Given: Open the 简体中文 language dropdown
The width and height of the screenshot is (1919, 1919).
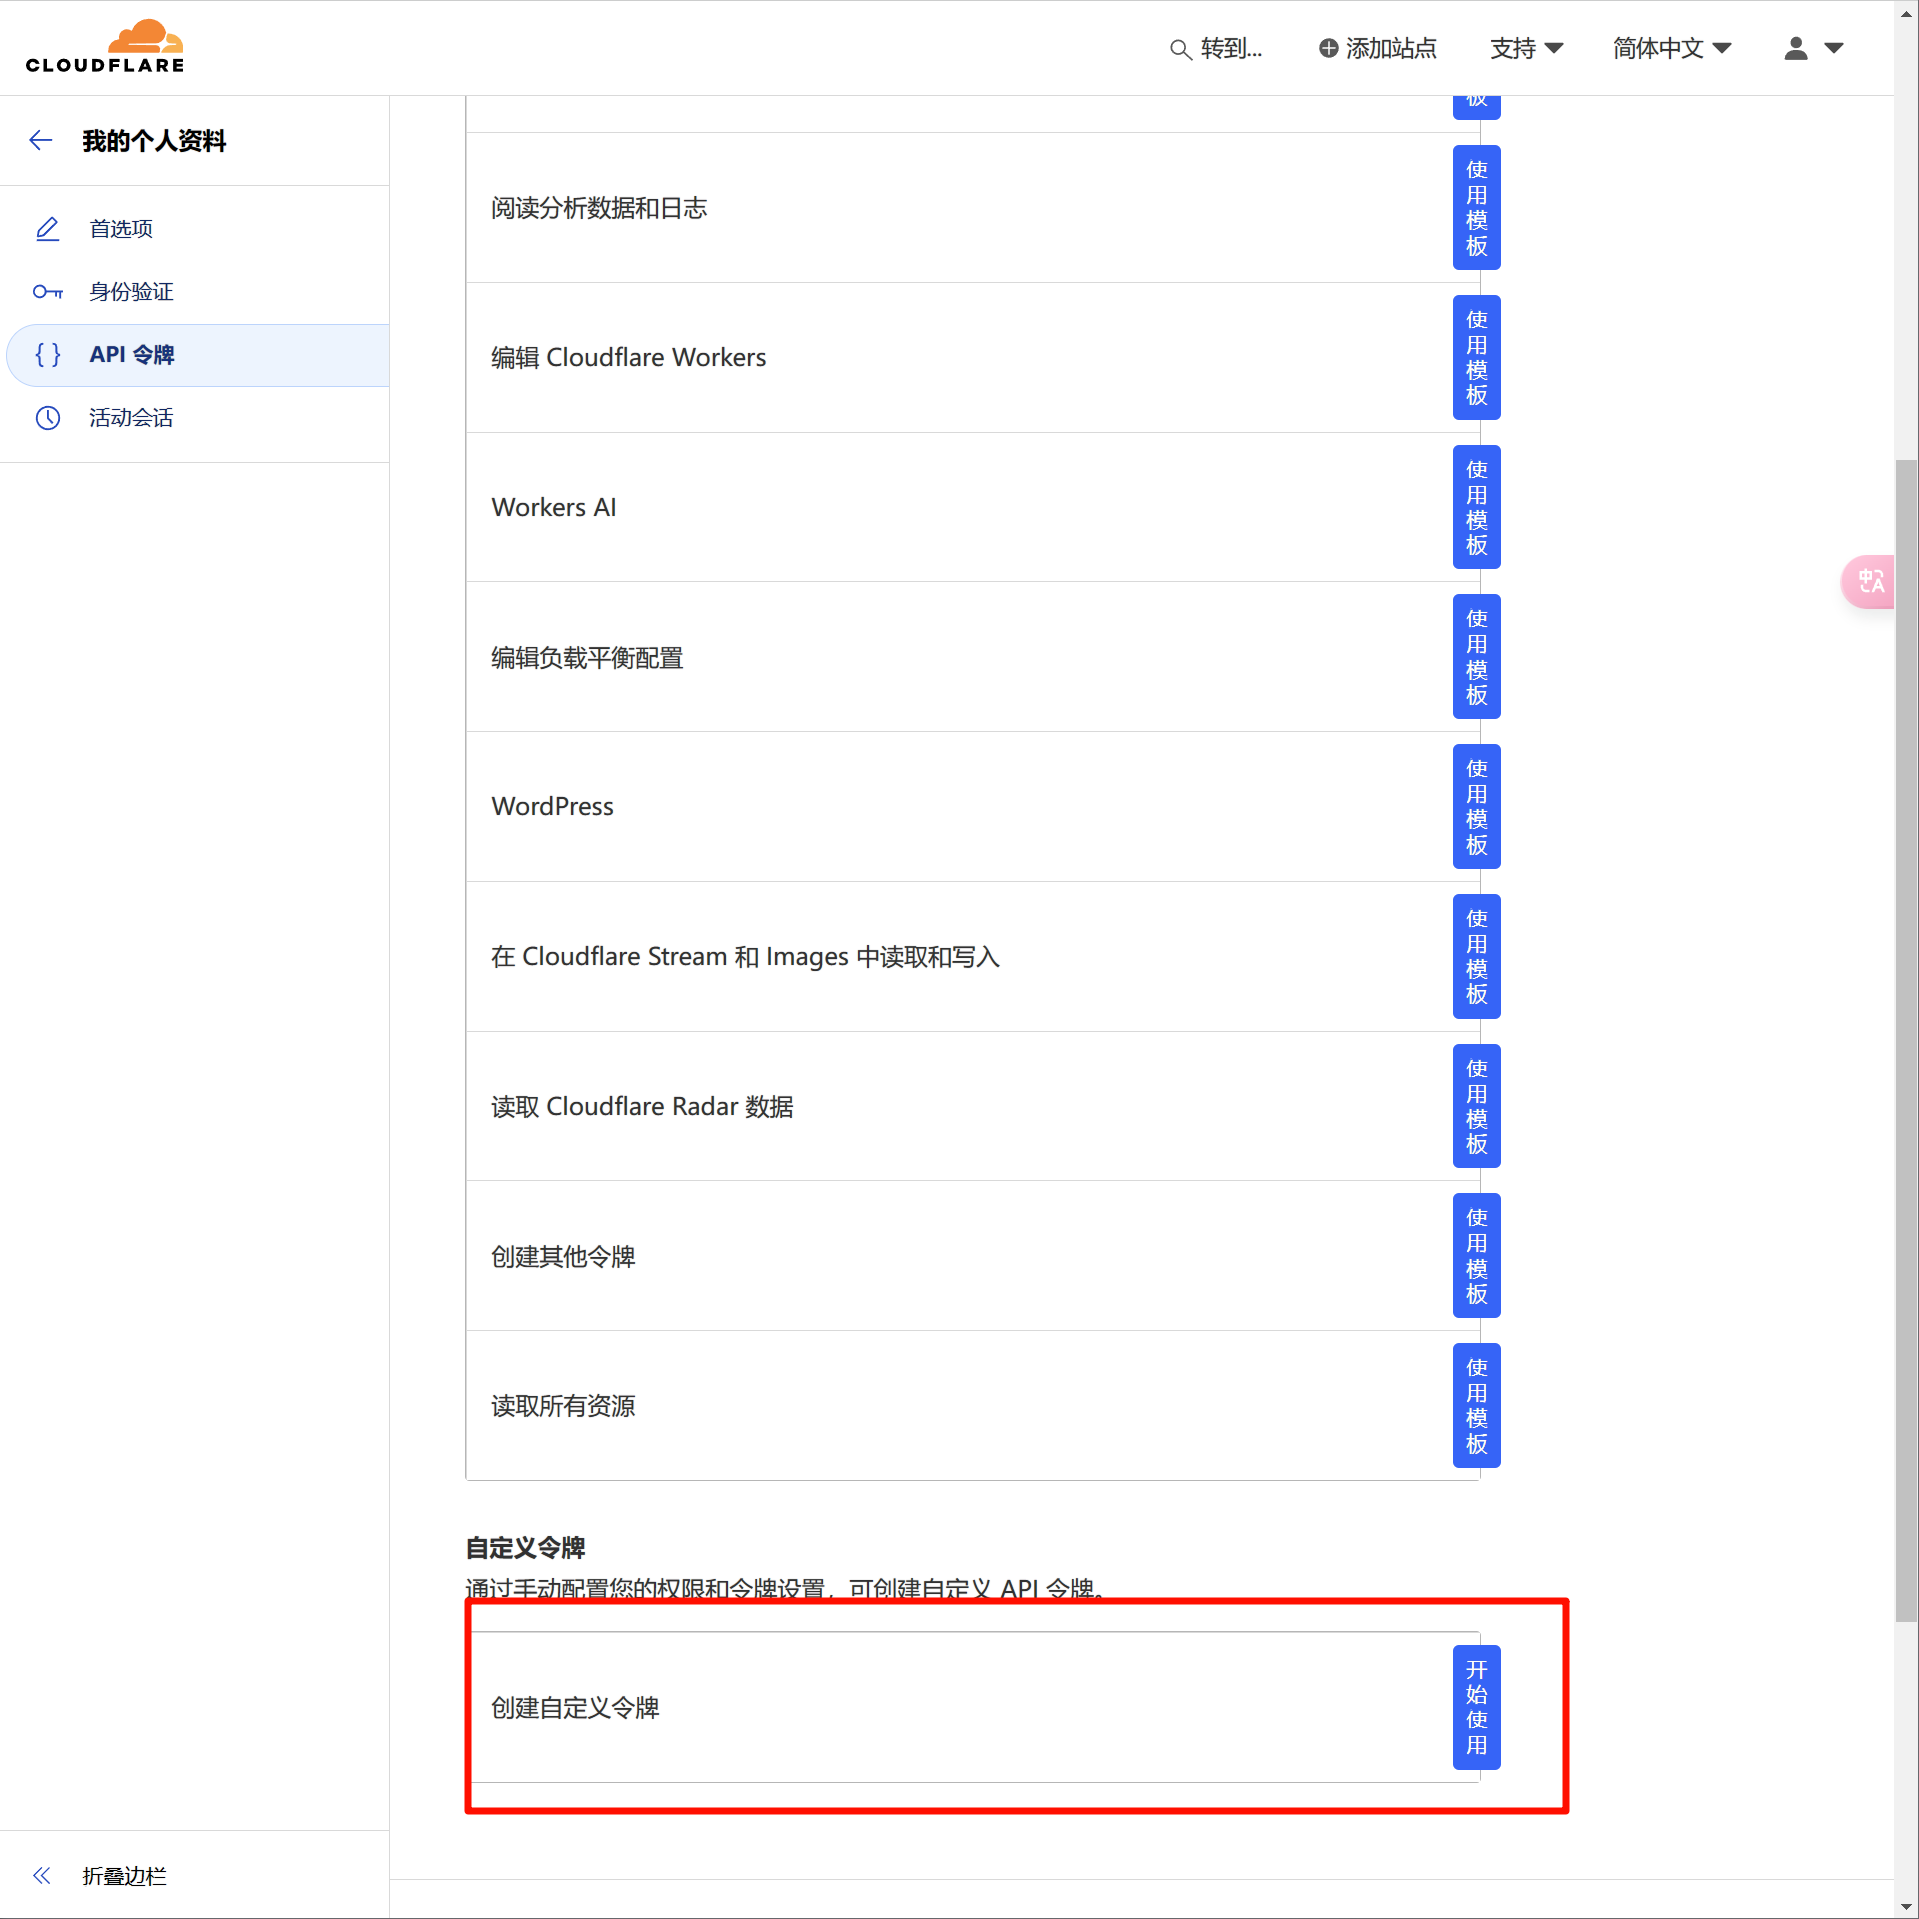Looking at the screenshot, I should [1671, 48].
